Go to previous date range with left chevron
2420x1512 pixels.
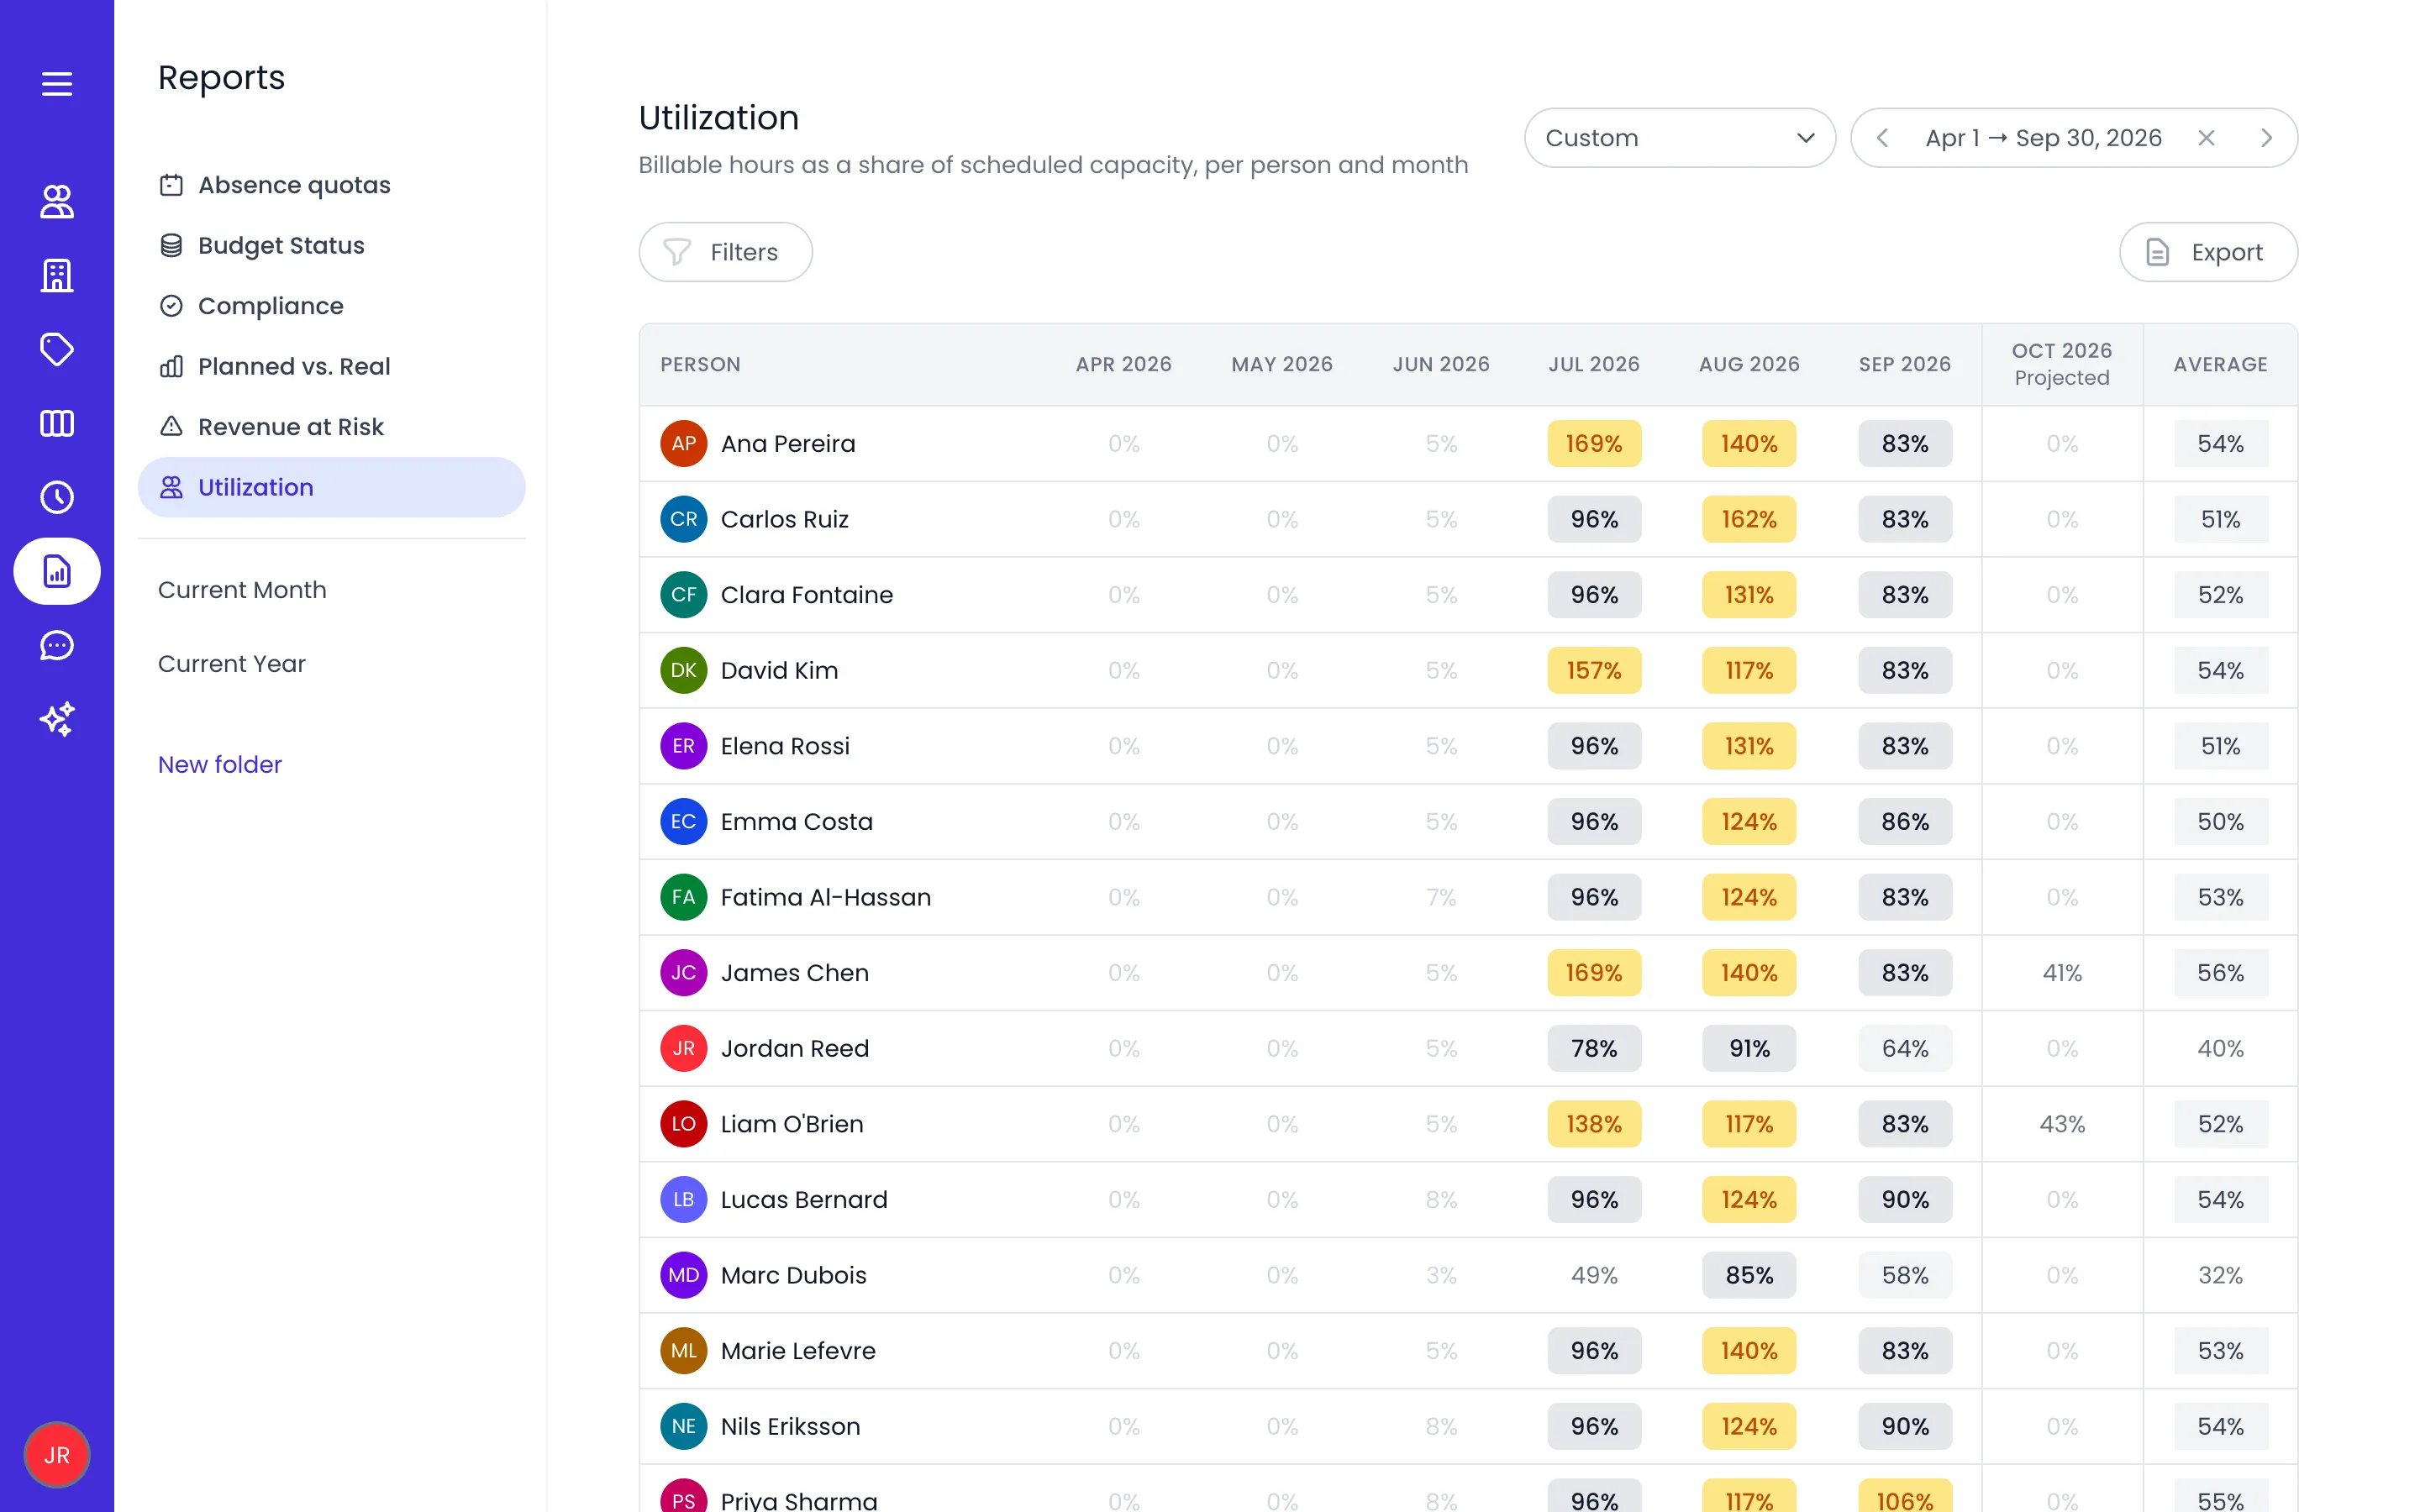click(1882, 138)
